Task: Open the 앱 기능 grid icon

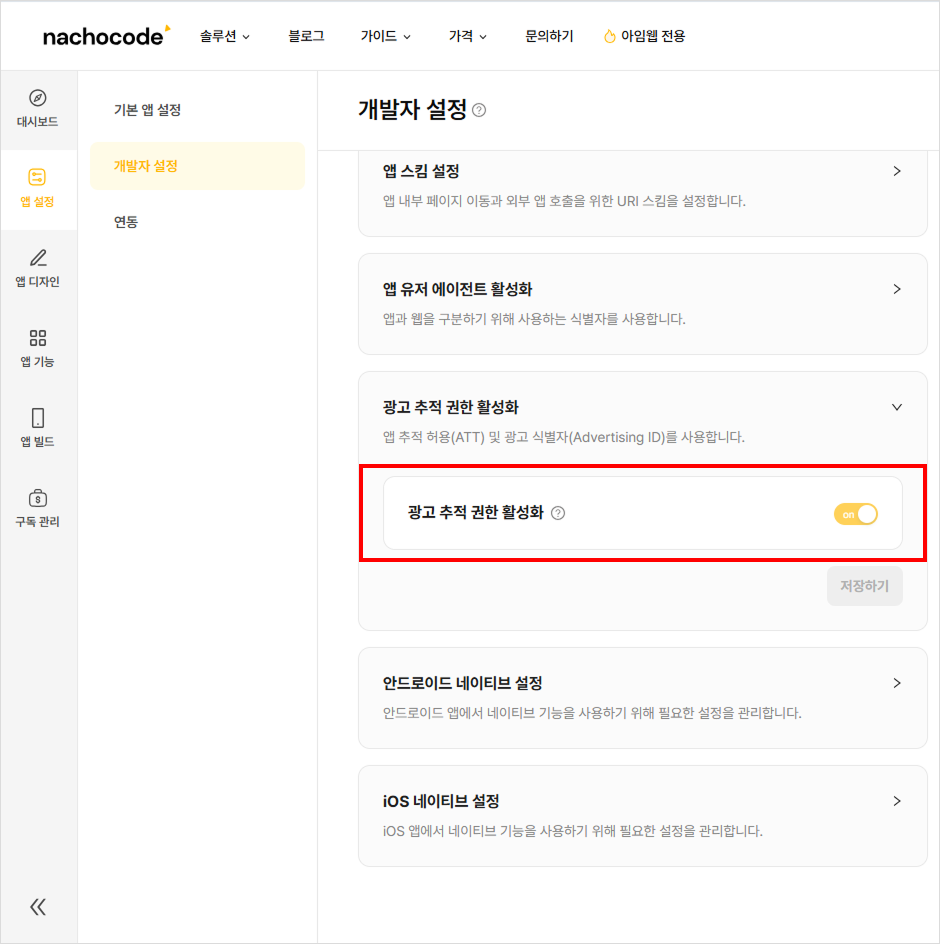Action: click(x=37, y=345)
